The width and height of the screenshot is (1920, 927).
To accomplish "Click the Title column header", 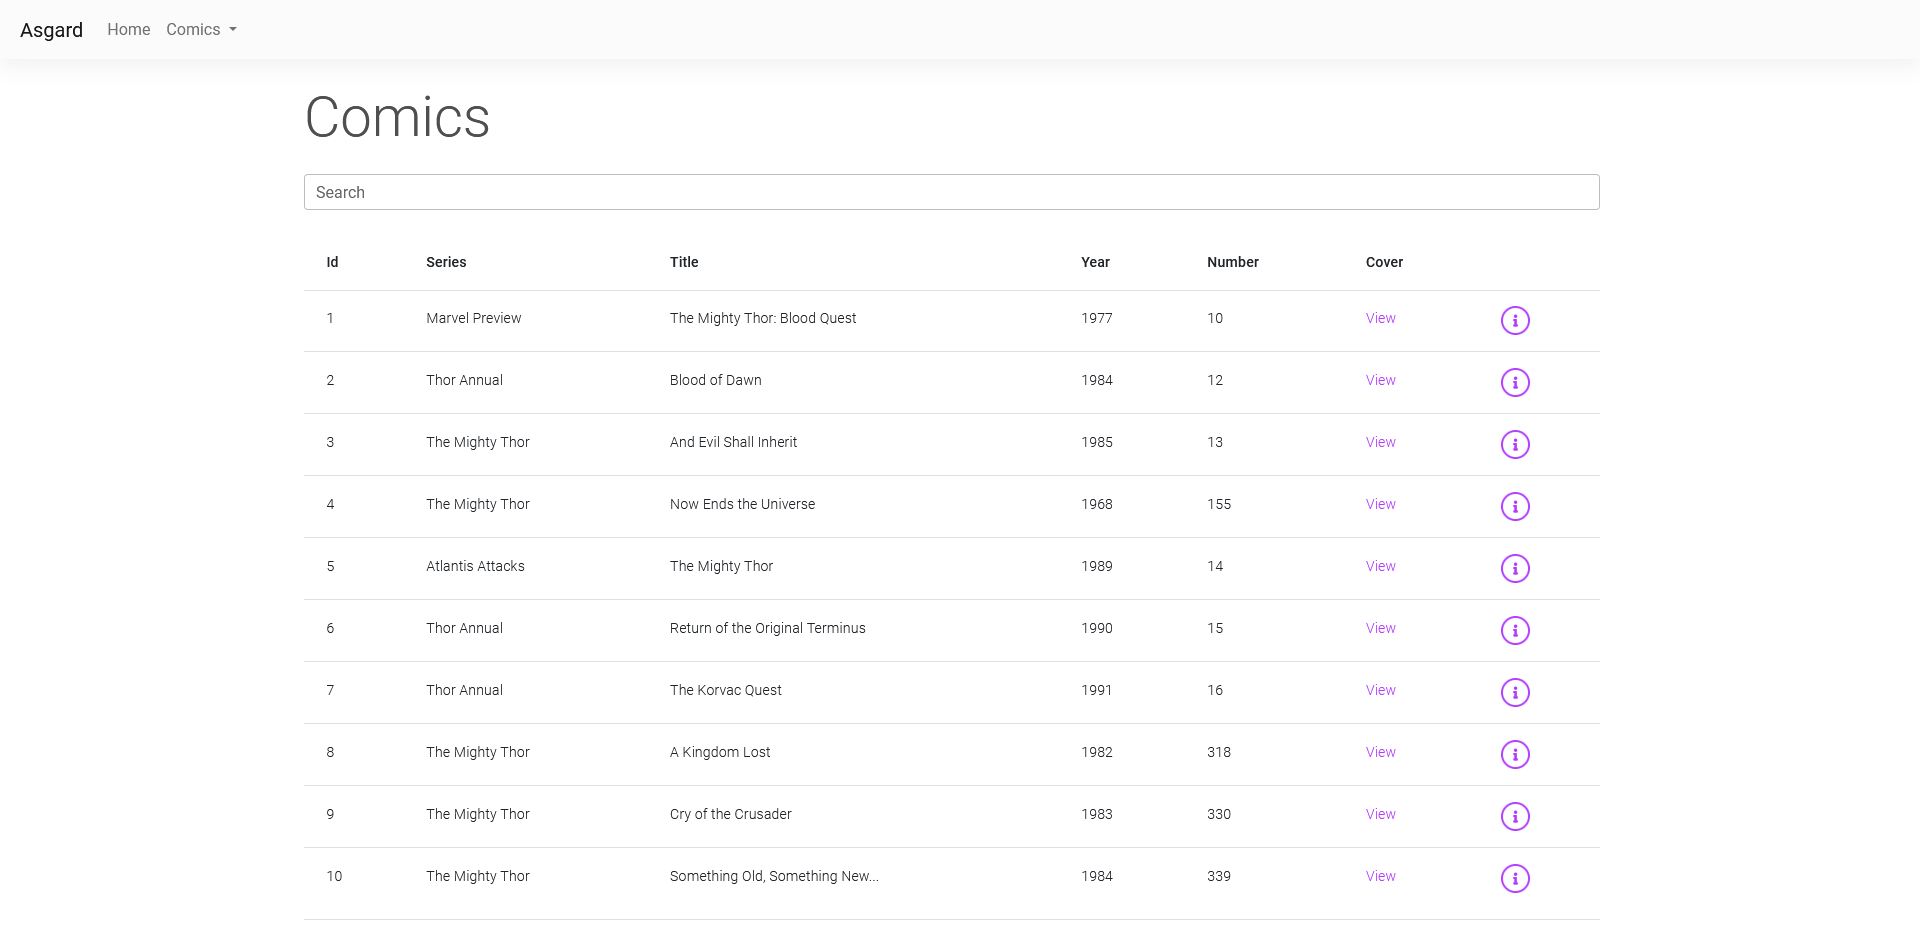I will point(684,262).
